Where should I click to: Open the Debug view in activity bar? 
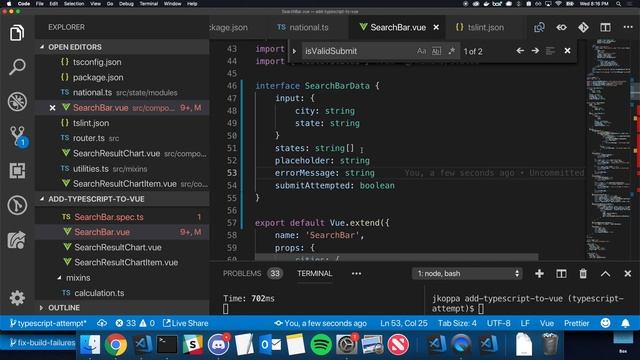tap(17, 101)
